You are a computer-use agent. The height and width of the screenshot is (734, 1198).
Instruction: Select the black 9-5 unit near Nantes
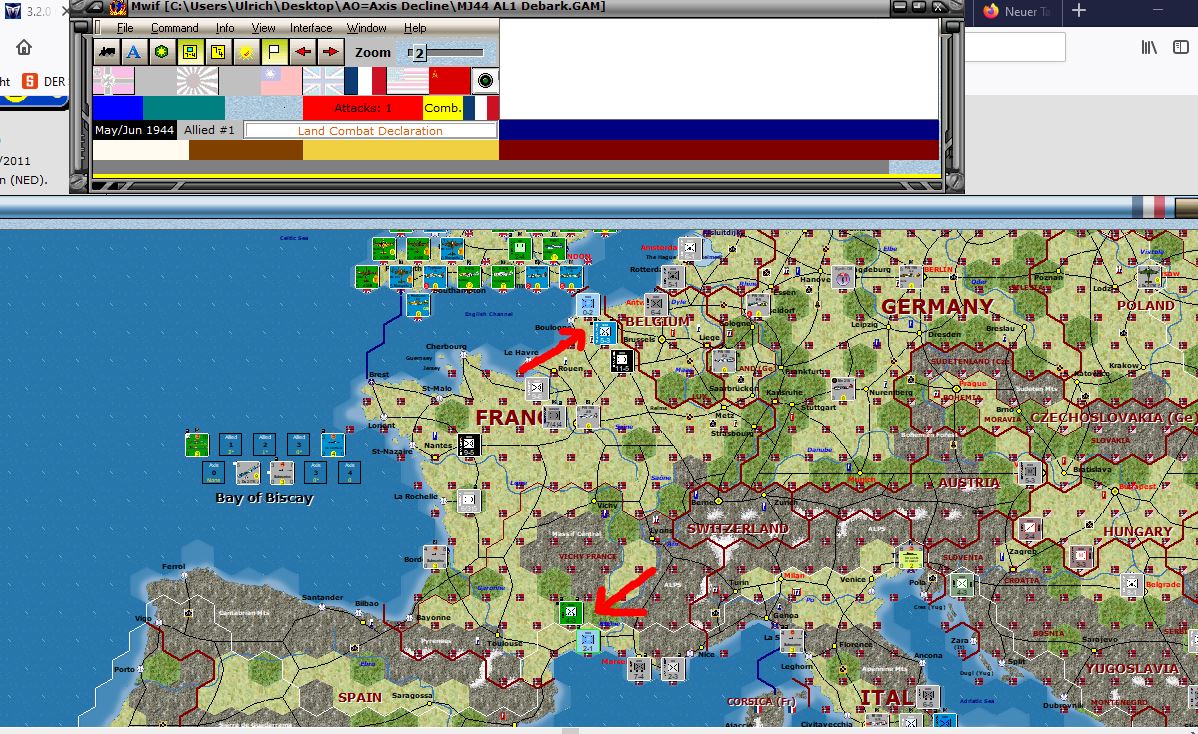[468, 445]
